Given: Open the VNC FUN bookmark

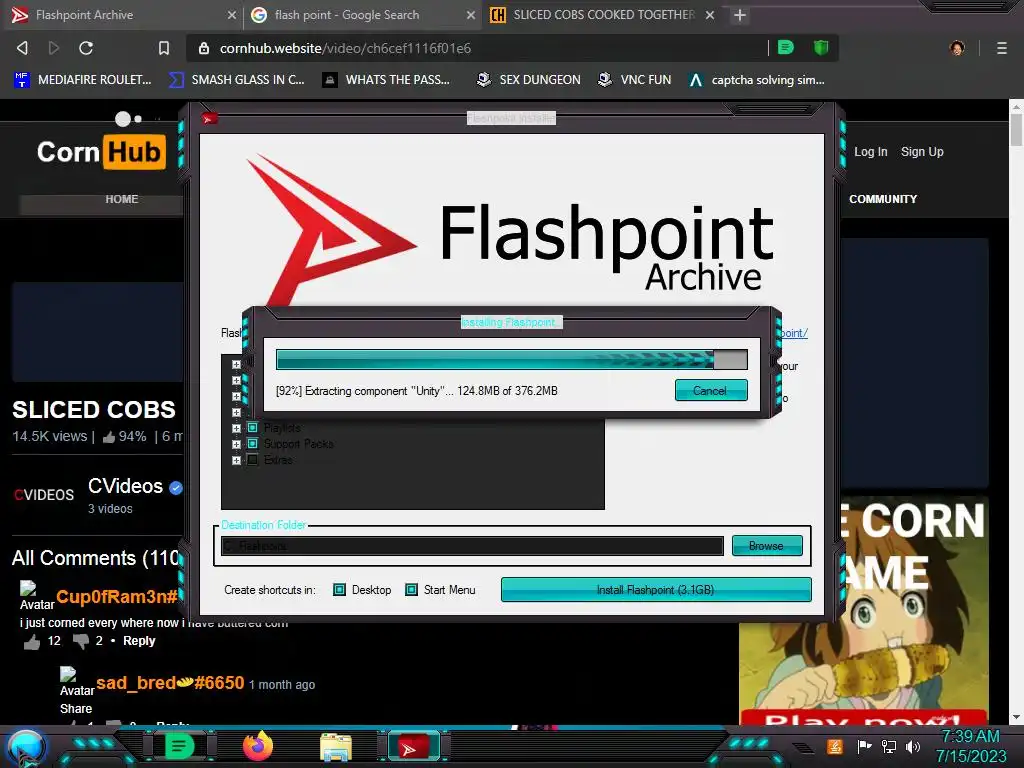Looking at the screenshot, I should coord(634,80).
